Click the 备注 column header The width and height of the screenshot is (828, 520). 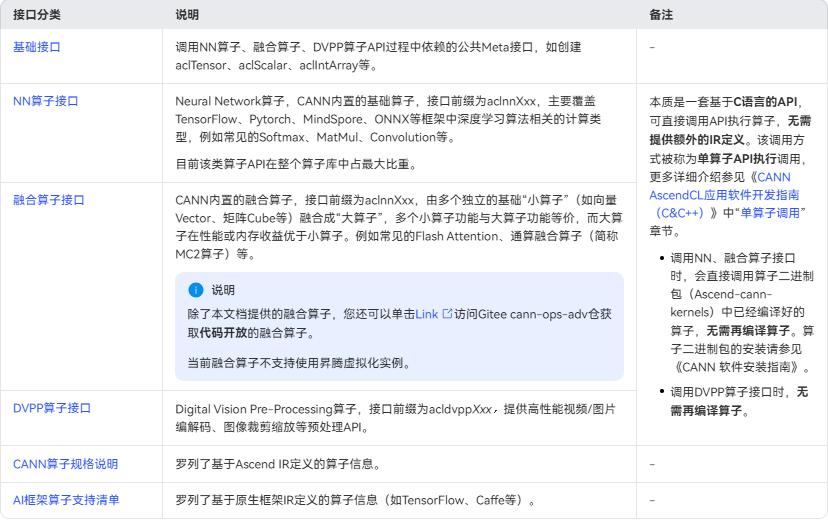(661, 15)
